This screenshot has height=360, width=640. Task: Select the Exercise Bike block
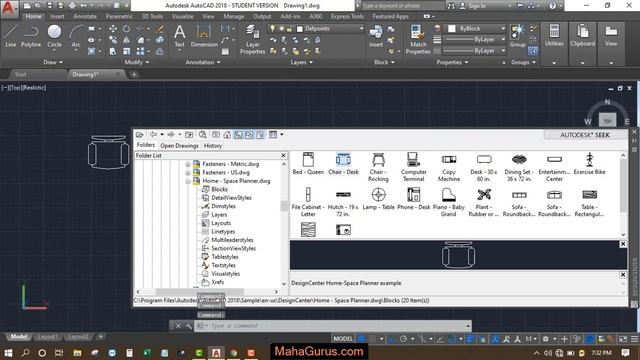coord(589,164)
